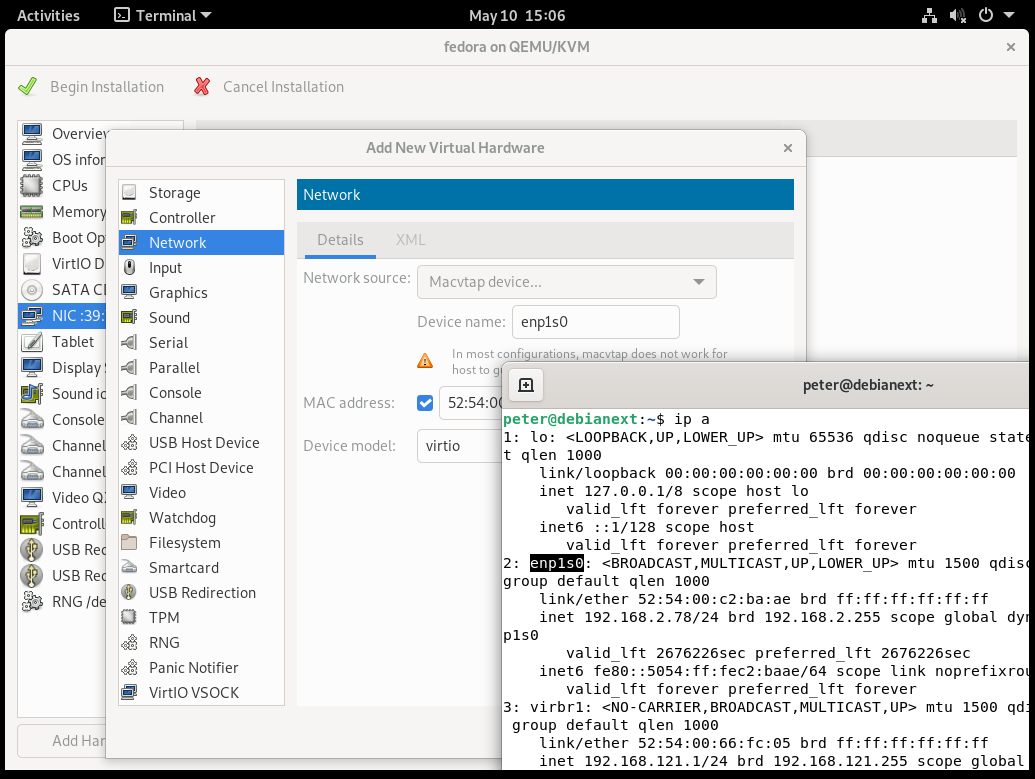Select the NIC entry in VM sidebar
Image resolution: width=1035 pixels, height=779 pixels.
coord(63,316)
